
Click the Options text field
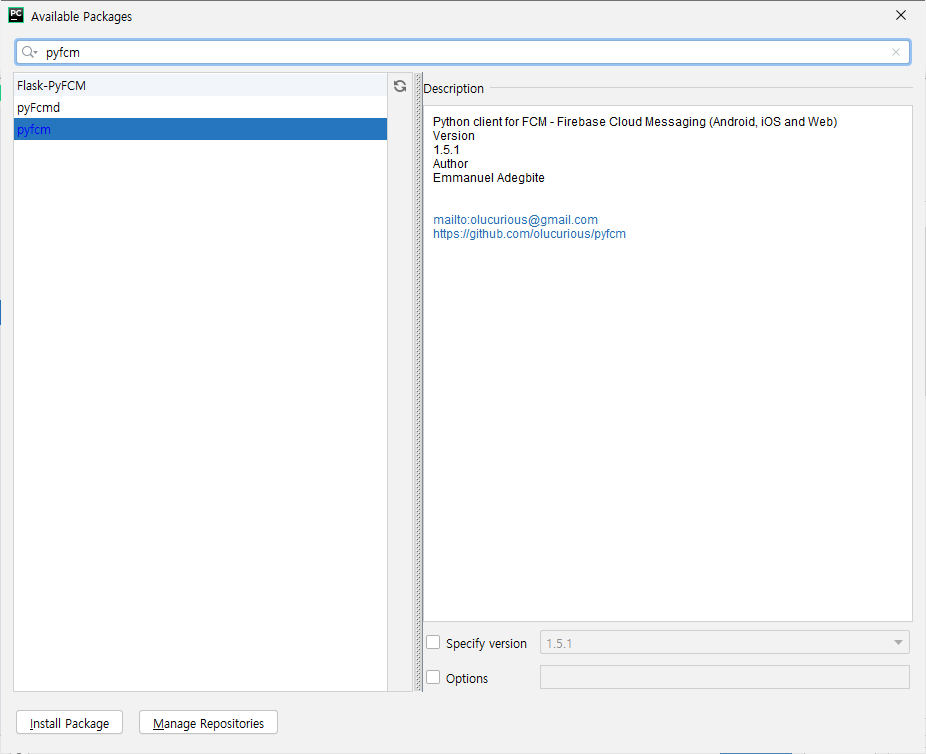pos(725,677)
